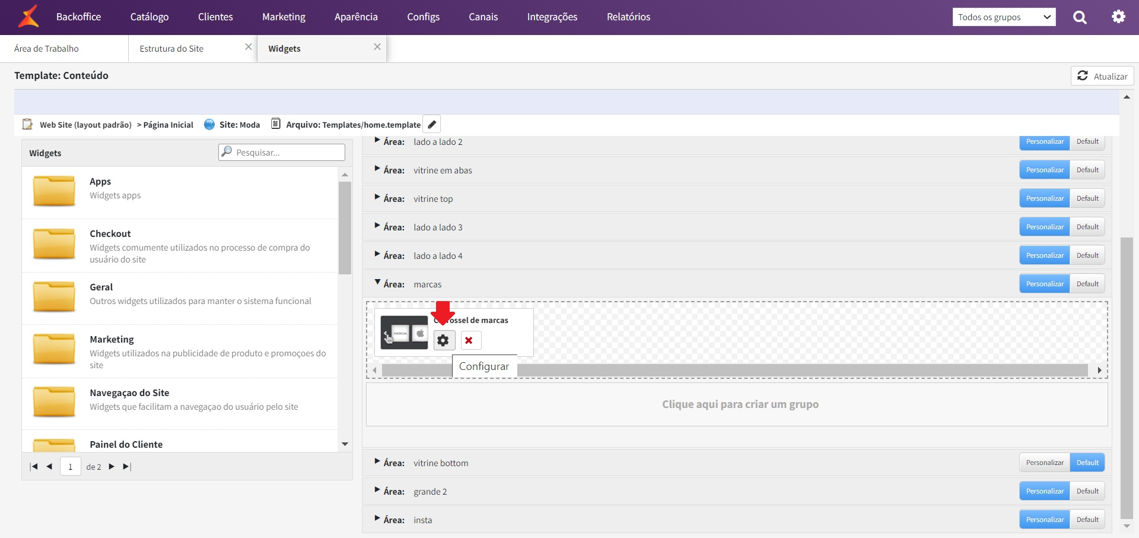Expand the insta area

tap(377, 518)
